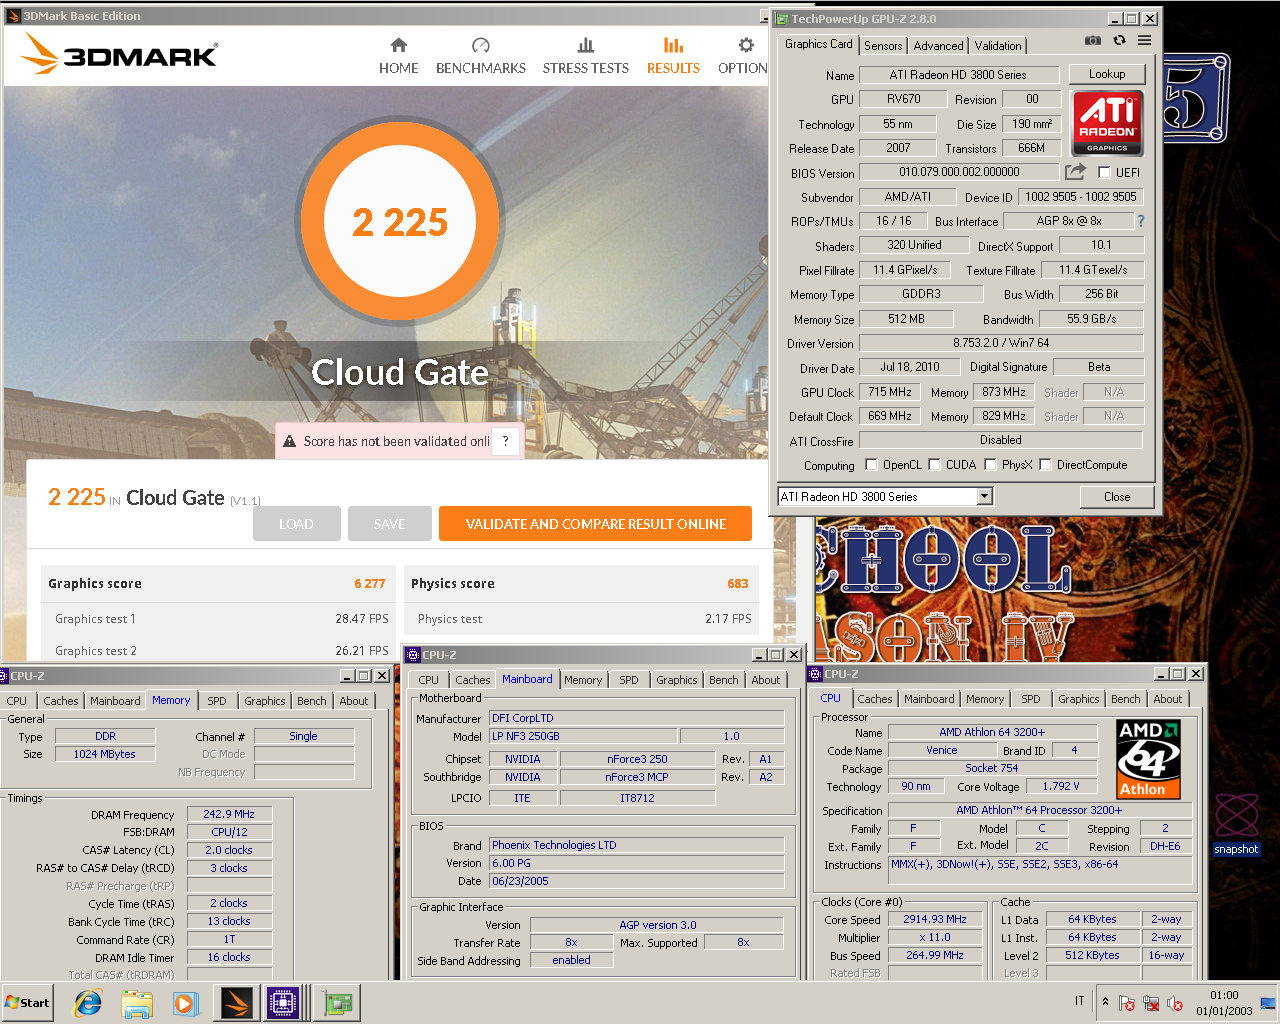Take GPU-Z screenshot with camera icon
This screenshot has width=1280, height=1024.
point(1093,40)
